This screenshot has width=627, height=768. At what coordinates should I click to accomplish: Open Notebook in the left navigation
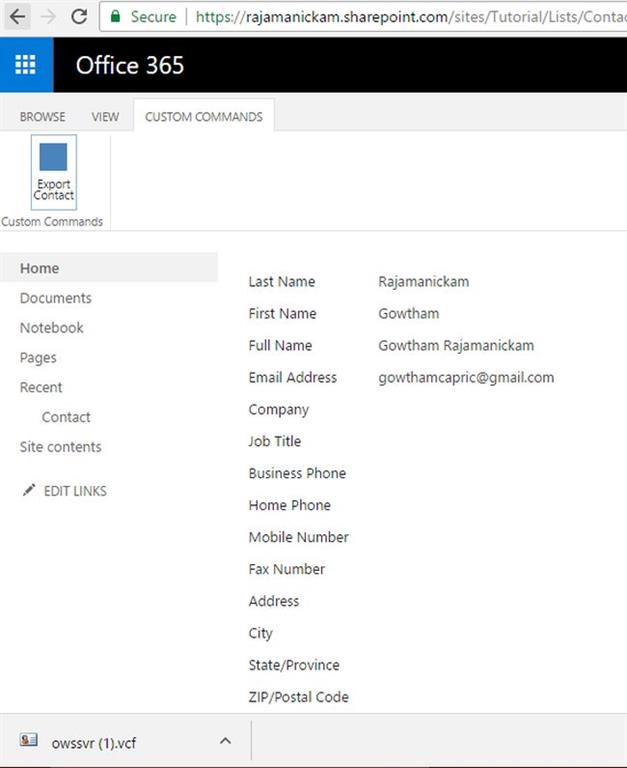51,328
